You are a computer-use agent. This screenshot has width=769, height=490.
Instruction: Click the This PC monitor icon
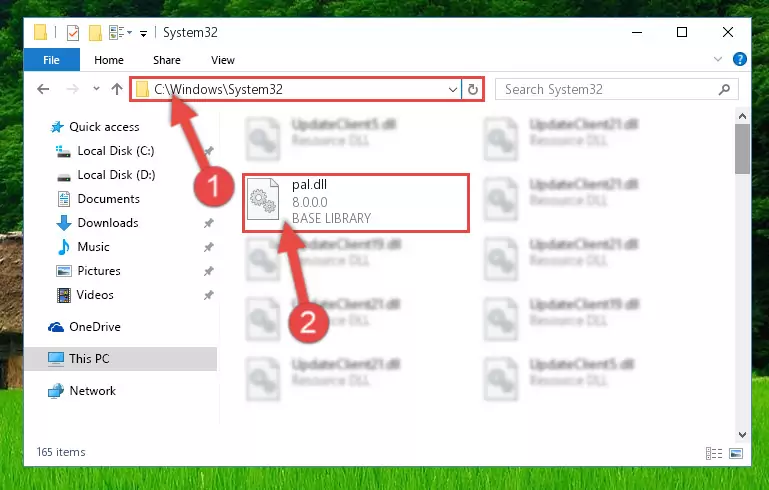click(56, 359)
